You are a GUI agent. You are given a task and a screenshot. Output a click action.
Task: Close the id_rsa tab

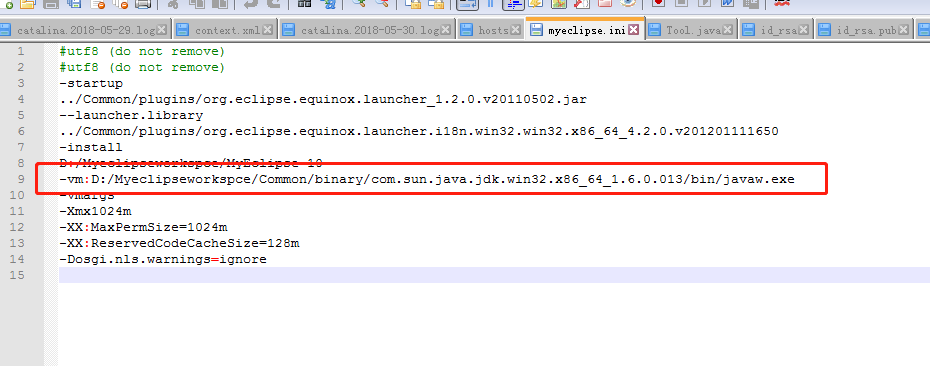pos(804,30)
